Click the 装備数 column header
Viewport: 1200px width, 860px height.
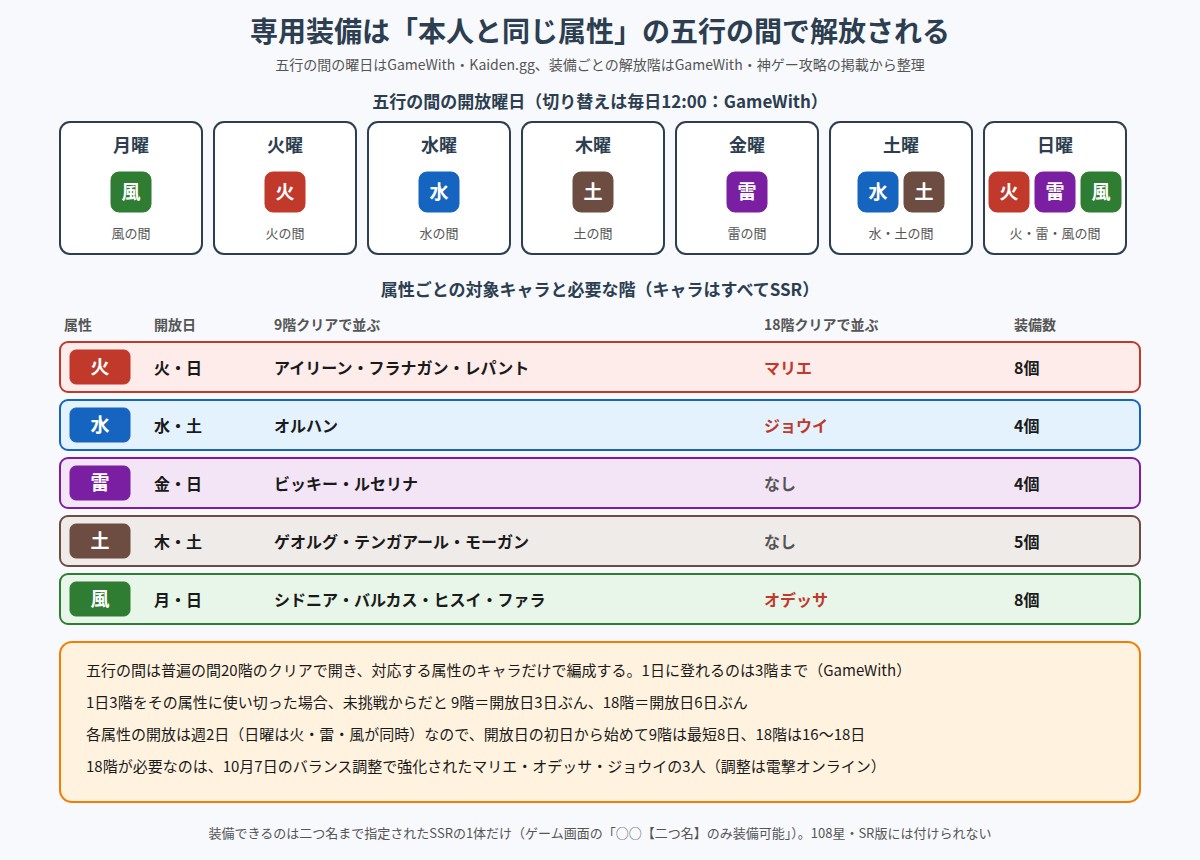click(1035, 325)
